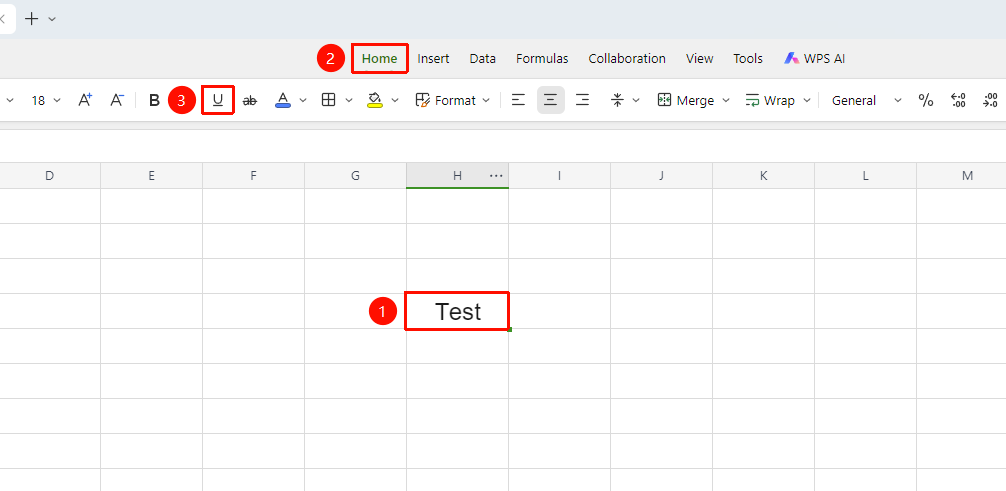The width and height of the screenshot is (1006, 491).
Task: Apply percent style format
Action: click(x=926, y=100)
